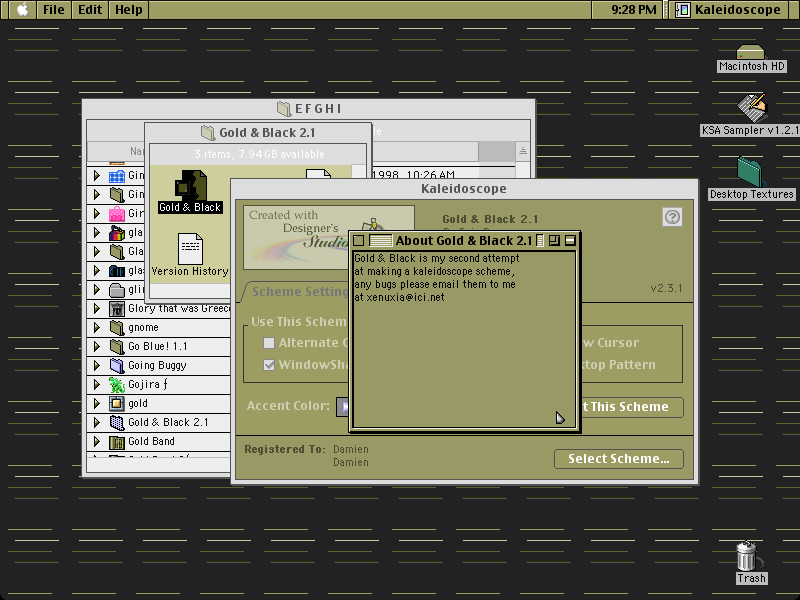The image size is (800, 600).
Task: Select the KSA Sampler v1.2.1 desktop icon
Action: click(752, 108)
